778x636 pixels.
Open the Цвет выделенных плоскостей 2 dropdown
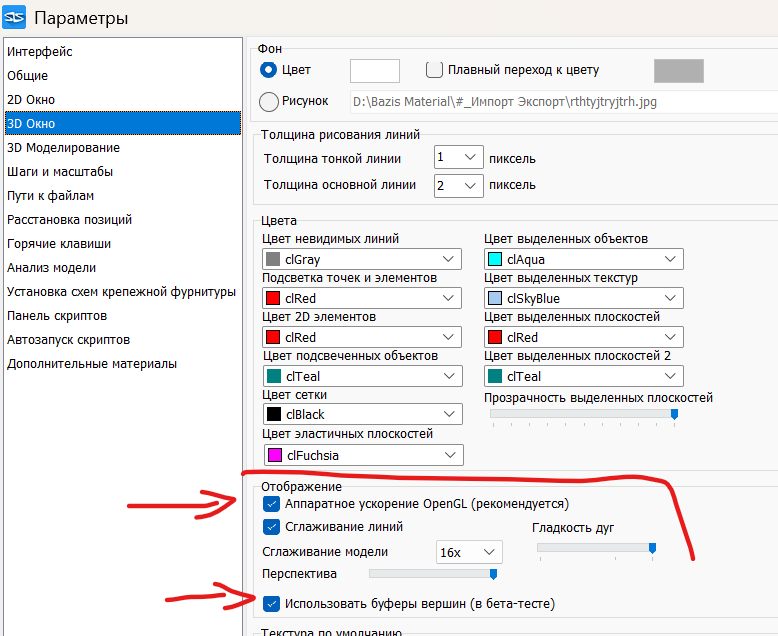584,376
